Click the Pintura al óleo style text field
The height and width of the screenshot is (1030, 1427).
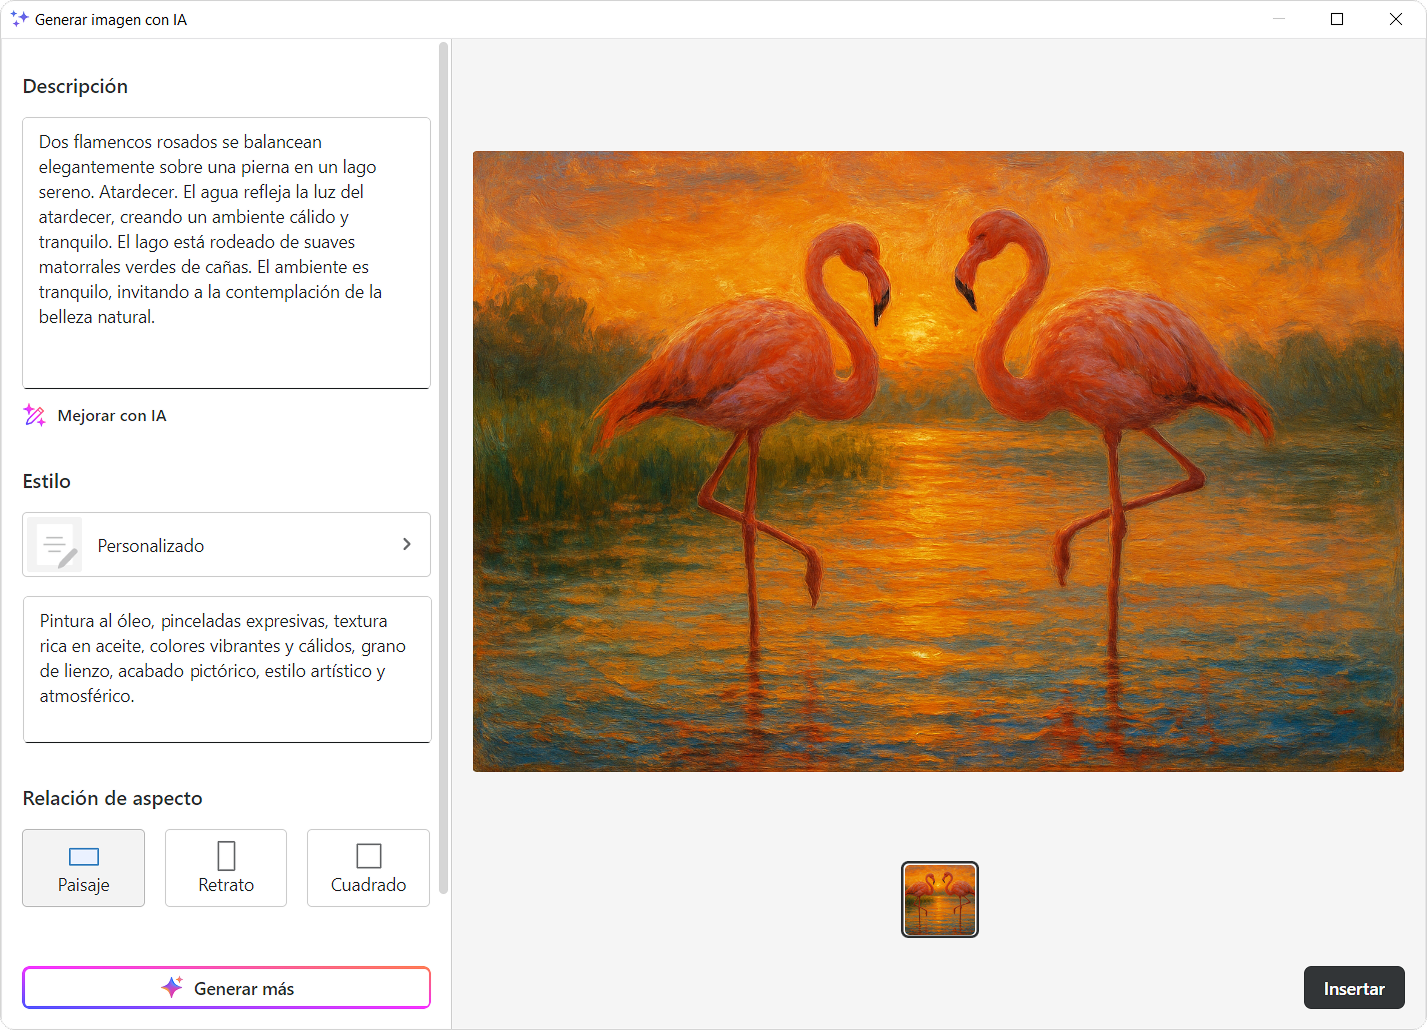[x=227, y=670]
